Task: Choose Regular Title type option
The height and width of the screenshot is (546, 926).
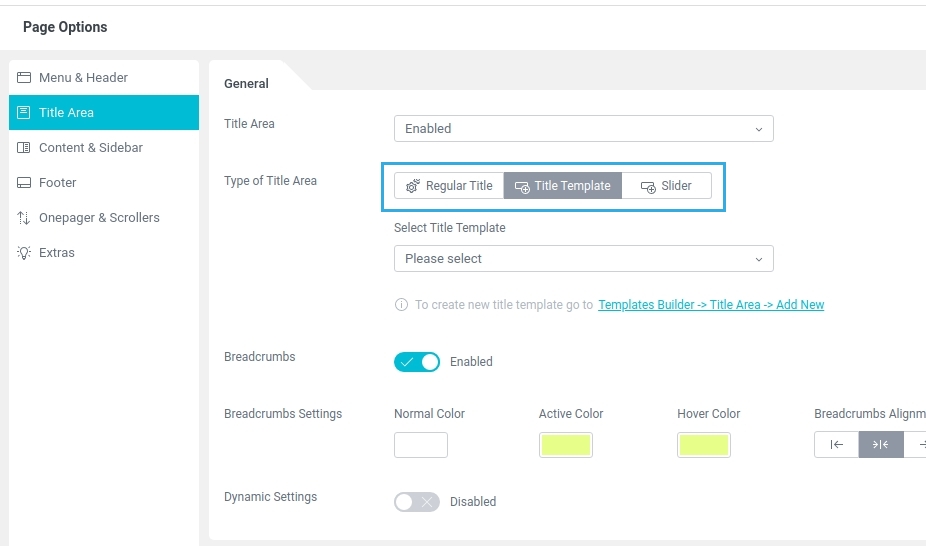Action: [x=449, y=186]
